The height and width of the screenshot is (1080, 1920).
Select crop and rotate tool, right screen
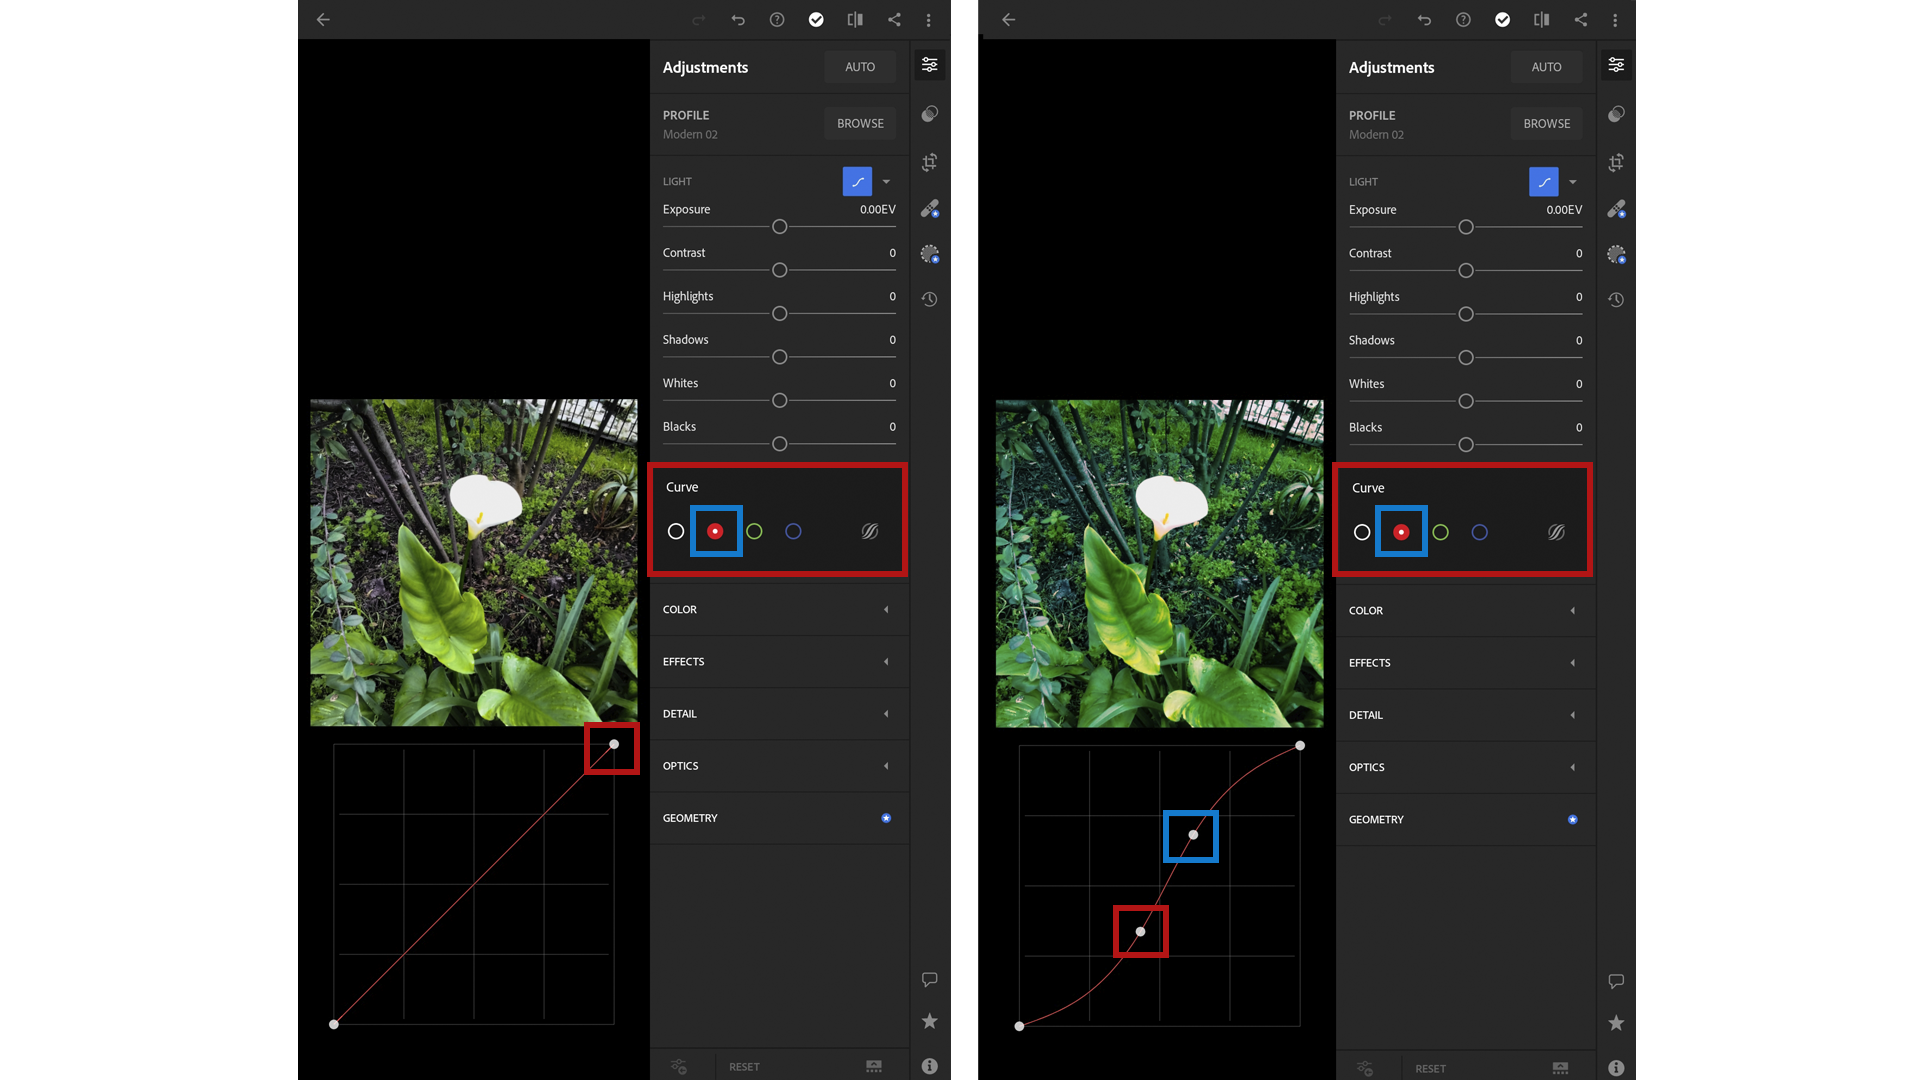coord(1616,162)
